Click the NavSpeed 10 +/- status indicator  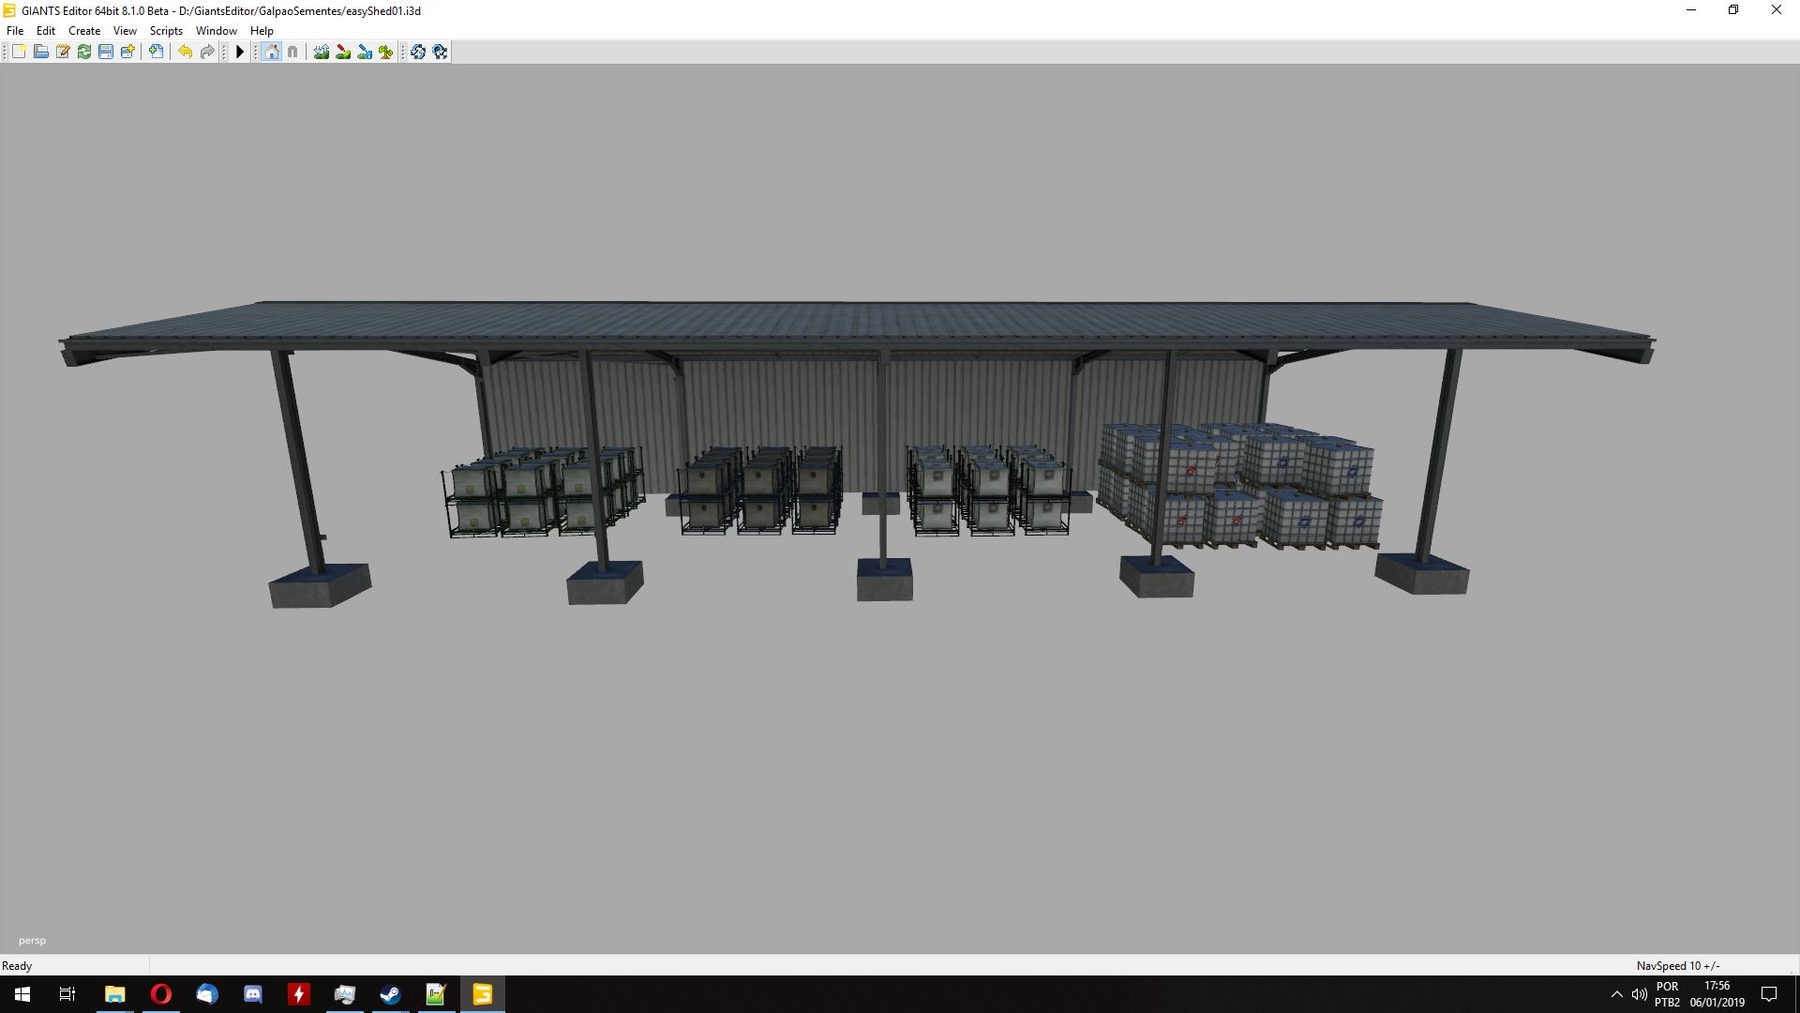tap(1677, 966)
